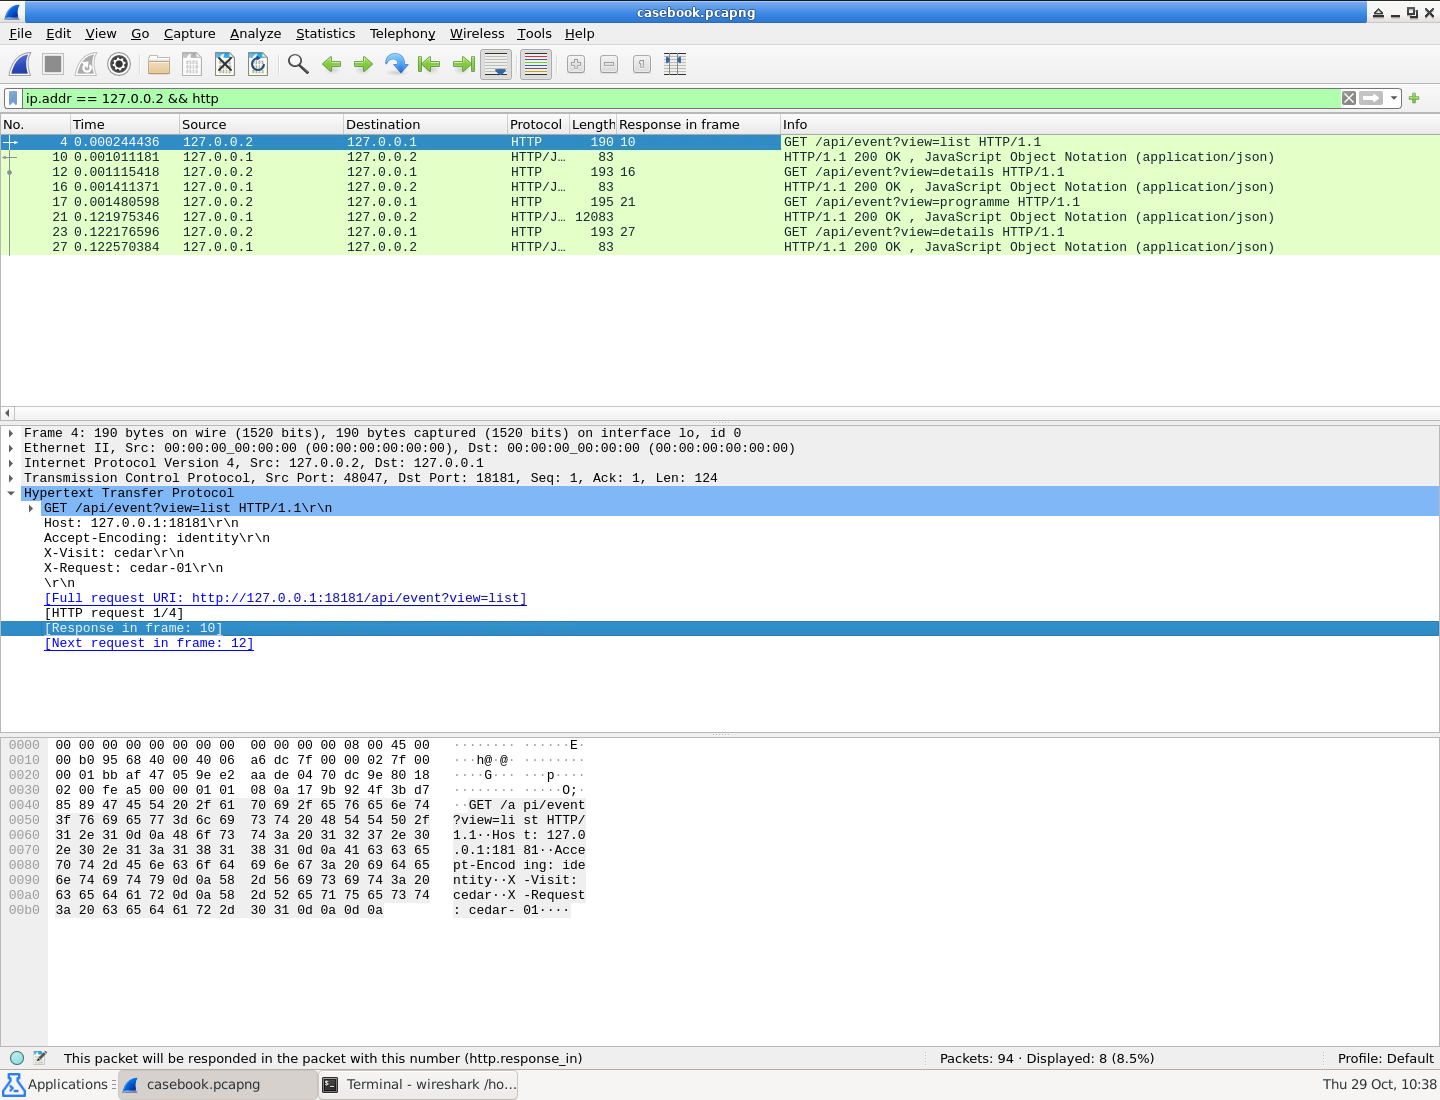Expand the Ethernet II tree node
This screenshot has height=1100, width=1440.
click(x=11, y=448)
